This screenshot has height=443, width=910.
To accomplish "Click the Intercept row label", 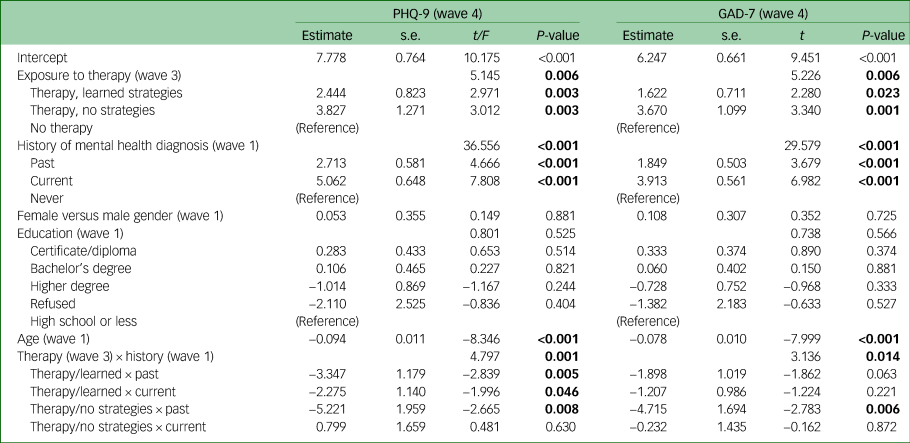I will [41, 58].
